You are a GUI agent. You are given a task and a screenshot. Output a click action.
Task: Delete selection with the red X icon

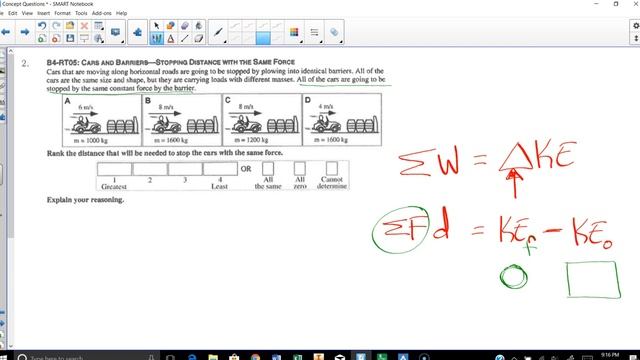pyautogui.click(x=84, y=26)
